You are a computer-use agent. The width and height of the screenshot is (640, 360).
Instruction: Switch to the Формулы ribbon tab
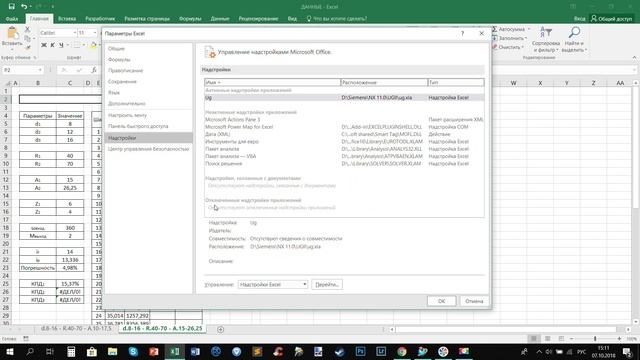point(190,19)
